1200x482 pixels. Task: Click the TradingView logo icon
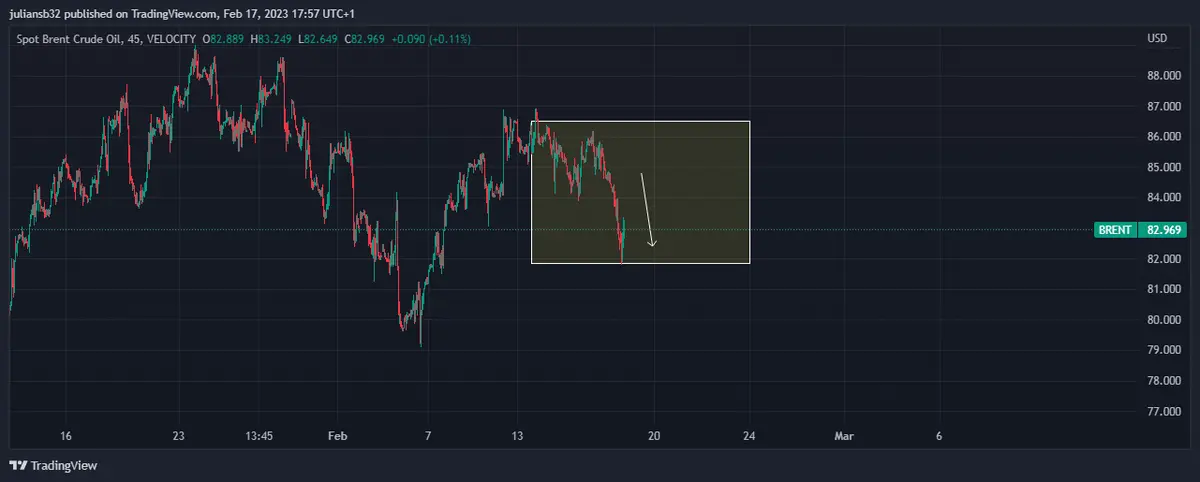click(x=18, y=466)
